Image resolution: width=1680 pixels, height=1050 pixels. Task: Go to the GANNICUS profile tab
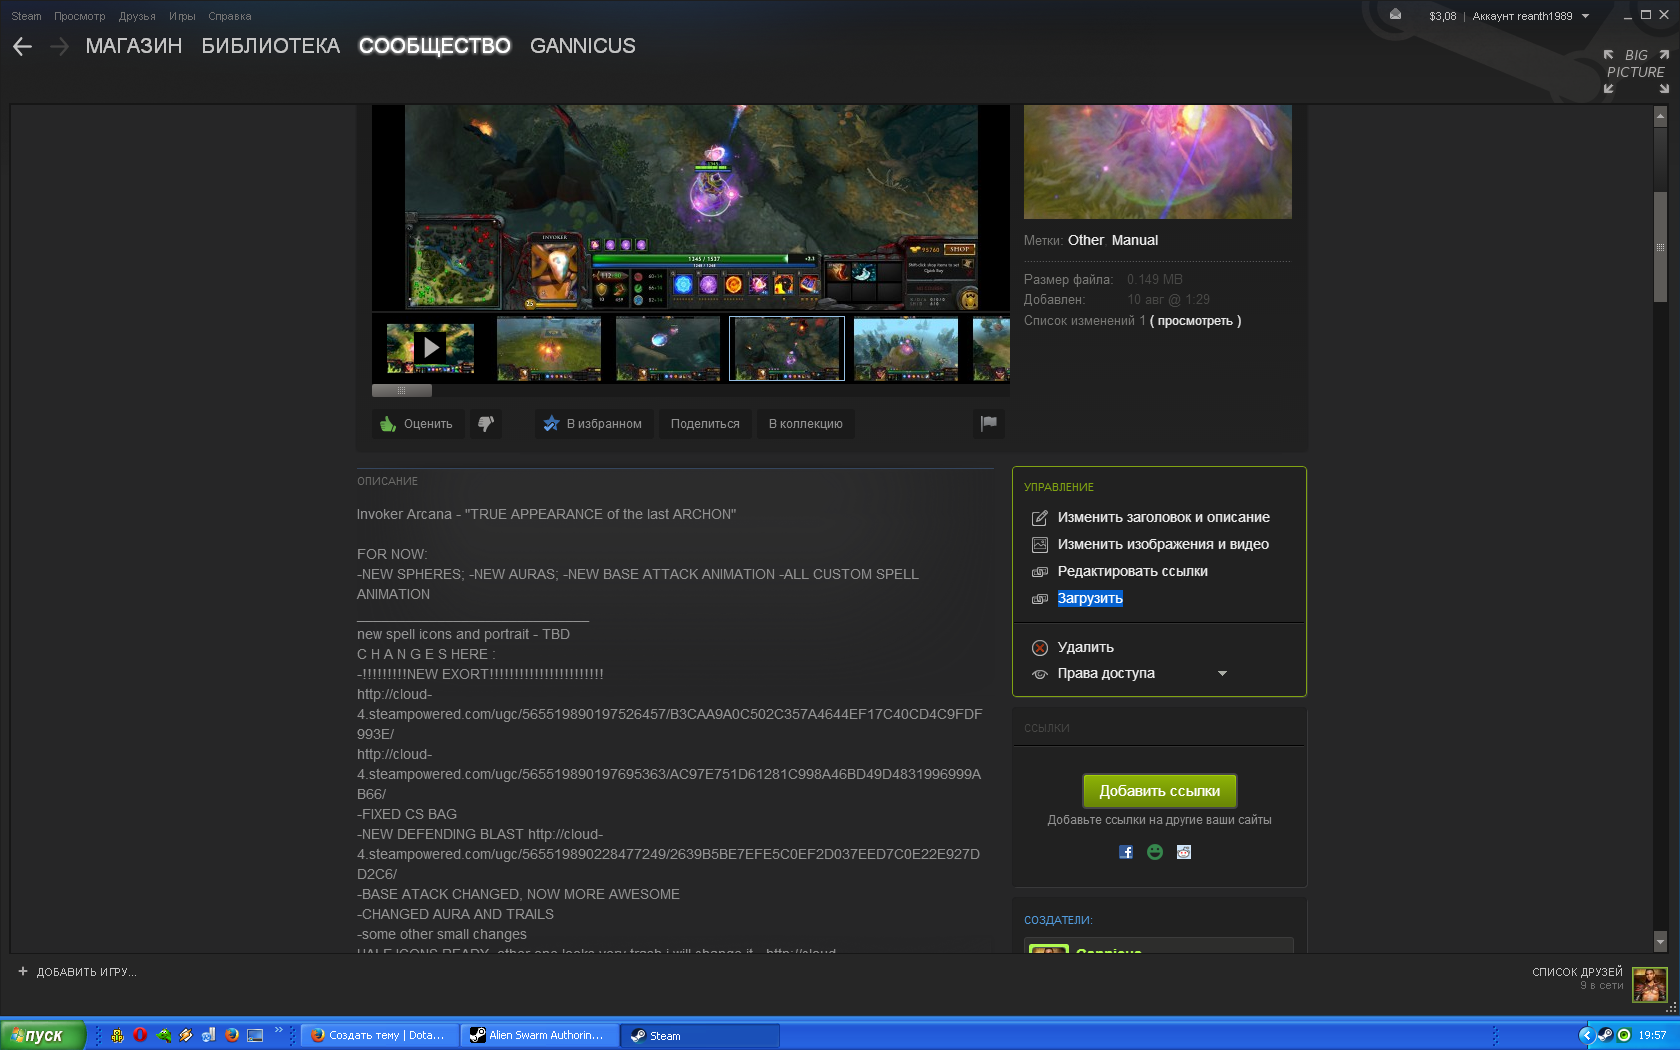583,46
